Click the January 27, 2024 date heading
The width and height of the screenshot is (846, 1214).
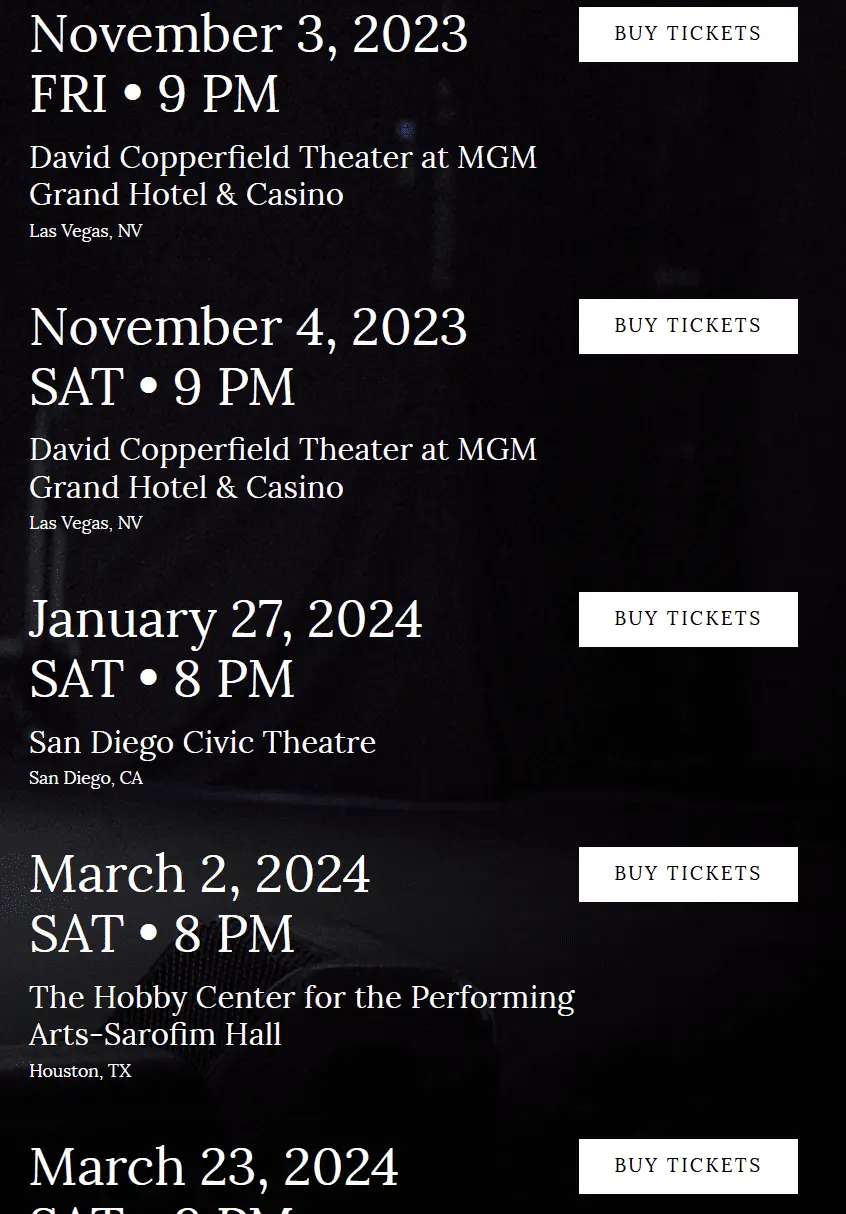tap(226, 619)
